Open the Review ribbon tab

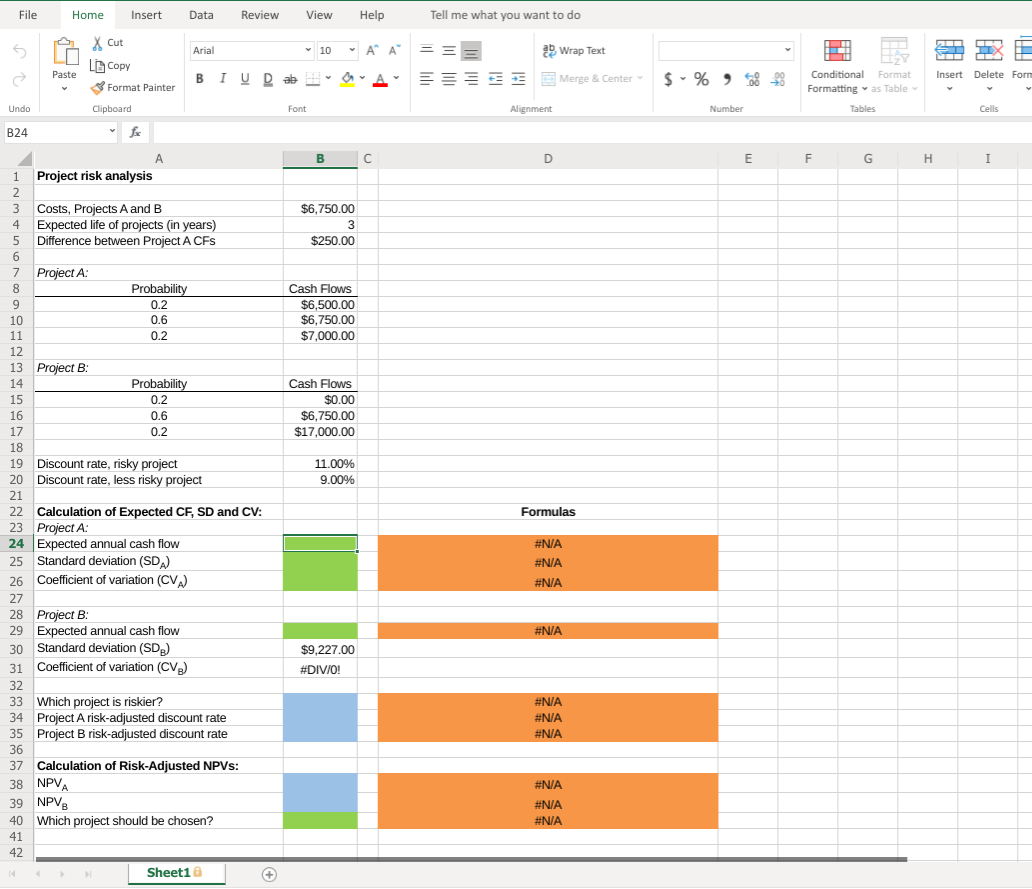(x=259, y=15)
